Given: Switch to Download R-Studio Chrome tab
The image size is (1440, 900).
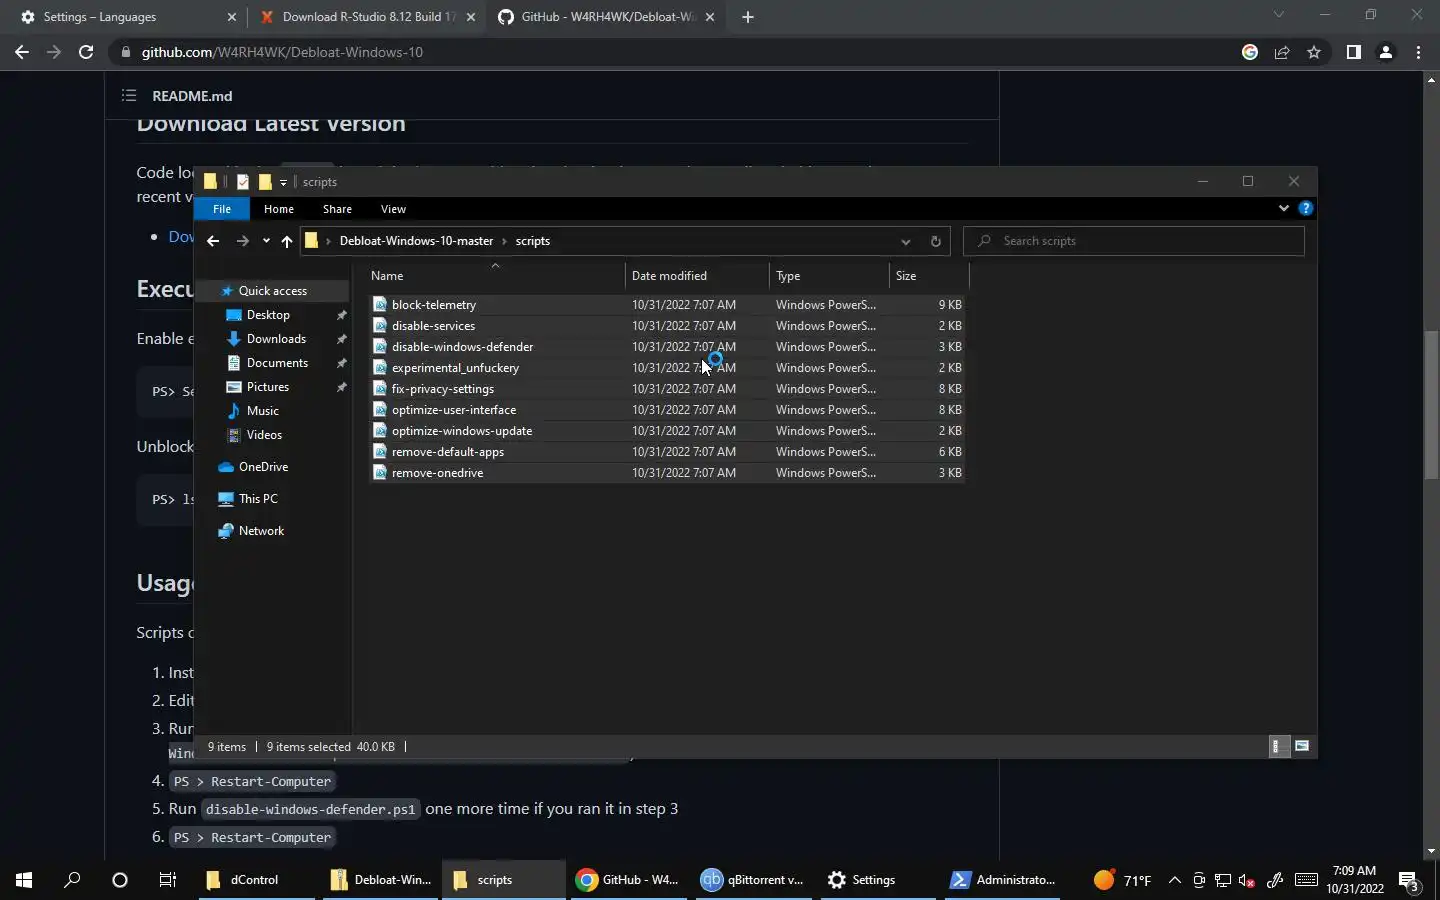Looking at the screenshot, I should [366, 17].
